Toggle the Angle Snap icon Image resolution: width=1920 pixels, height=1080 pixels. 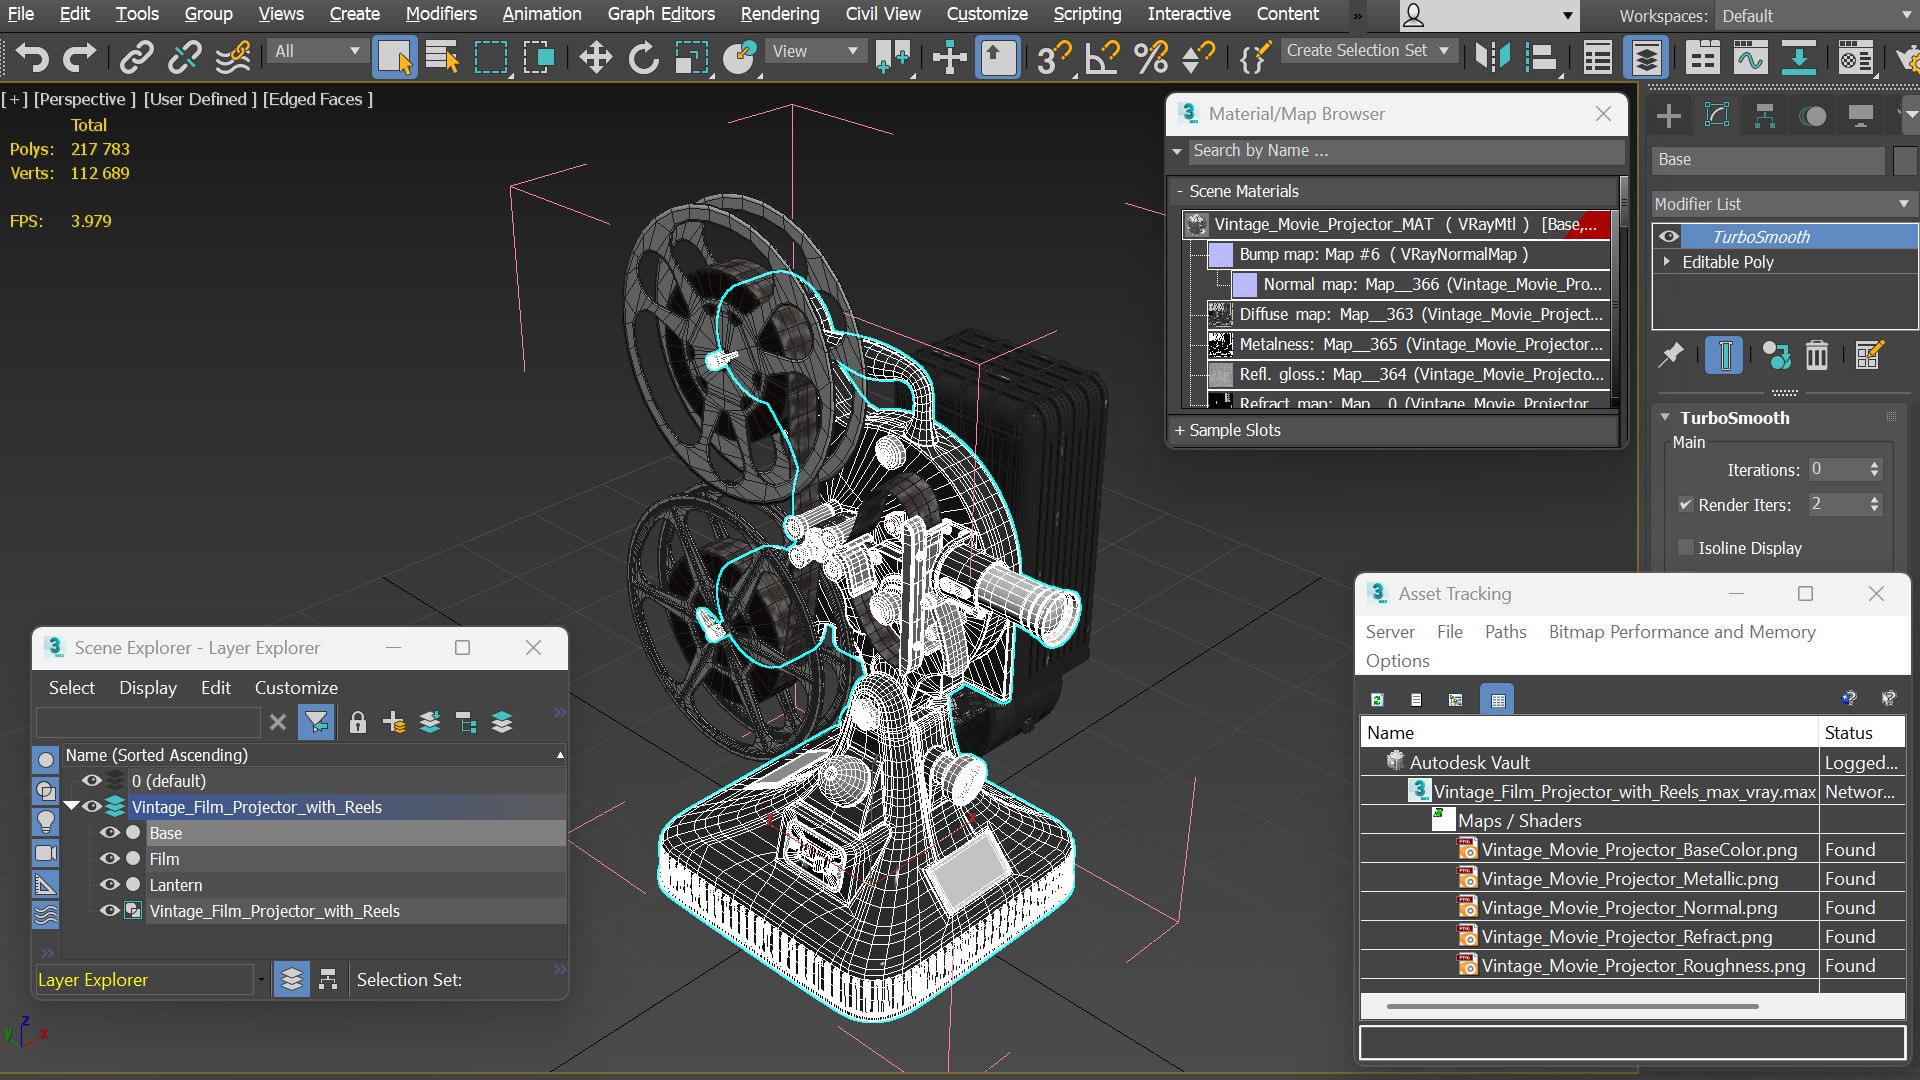pyautogui.click(x=1102, y=57)
